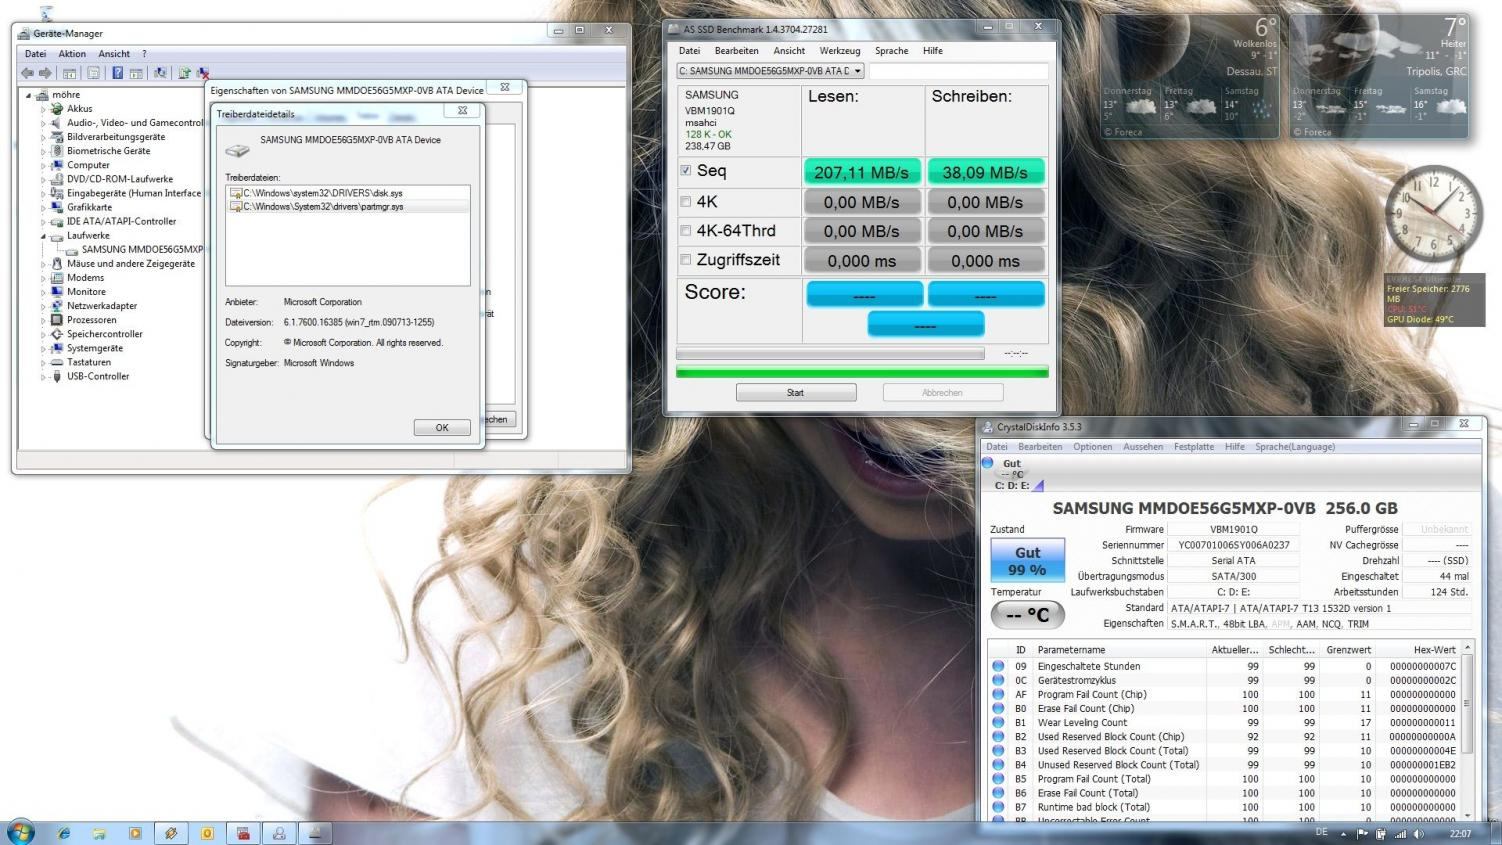Expand the Speichercontroller node
The width and height of the screenshot is (1502, 845).
(43, 334)
